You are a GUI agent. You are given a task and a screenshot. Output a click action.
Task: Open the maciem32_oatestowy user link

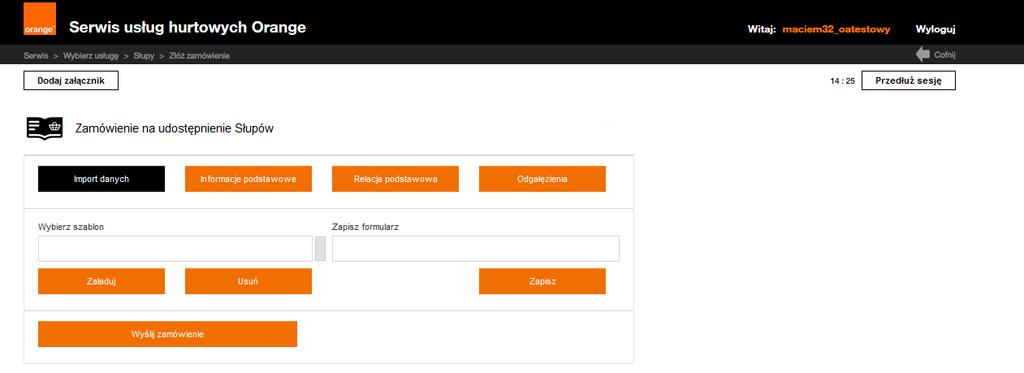point(836,29)
